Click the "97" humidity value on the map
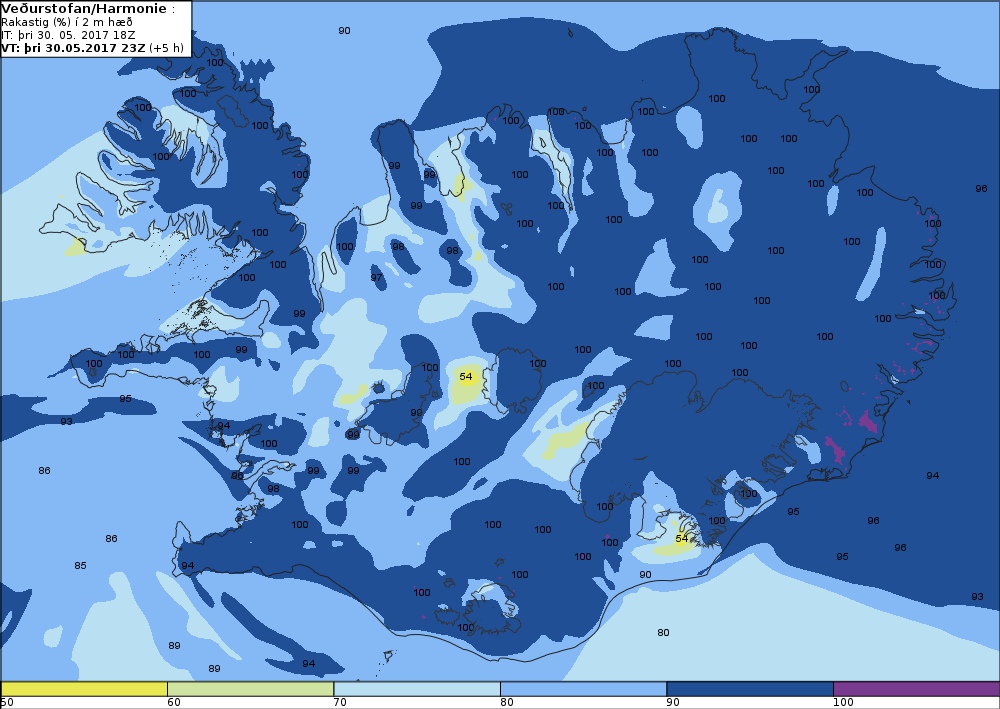Image resolution: width=1000 pixels, height=709 pixels. coord(376,277)
